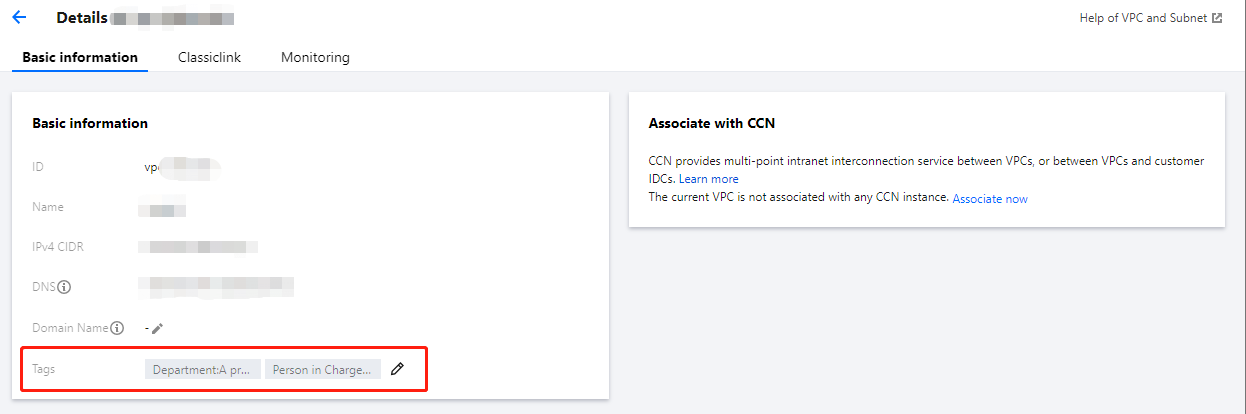Click the blurred VPC ID value
1246x414 pixels.
pyautogui.click(x=181, y=167)
